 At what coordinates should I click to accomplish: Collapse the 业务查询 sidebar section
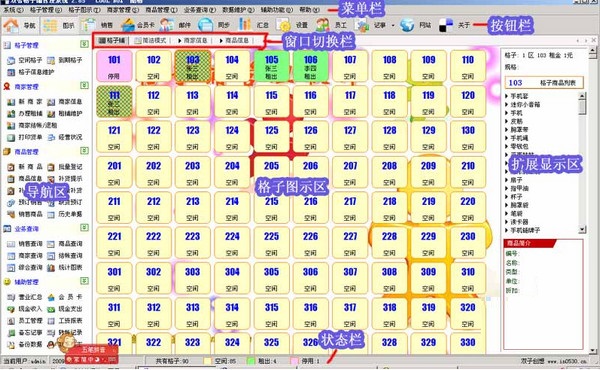pyautogui.click(x=84, y=228)
